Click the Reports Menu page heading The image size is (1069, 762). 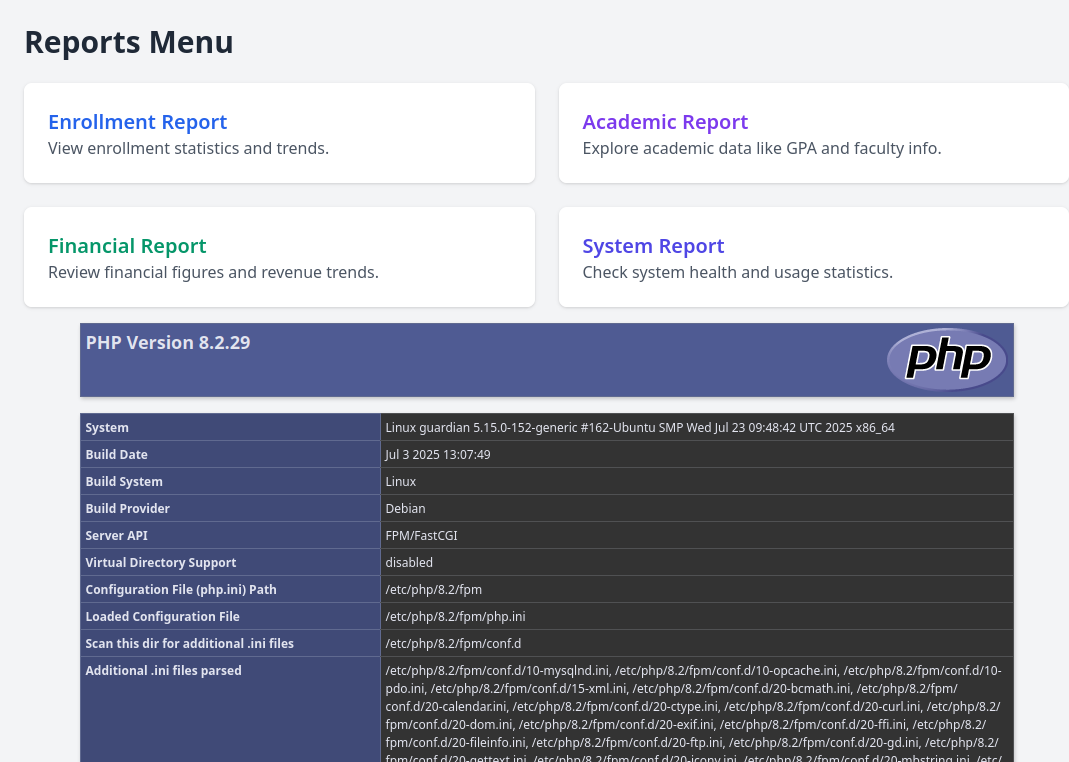[129, 42]
